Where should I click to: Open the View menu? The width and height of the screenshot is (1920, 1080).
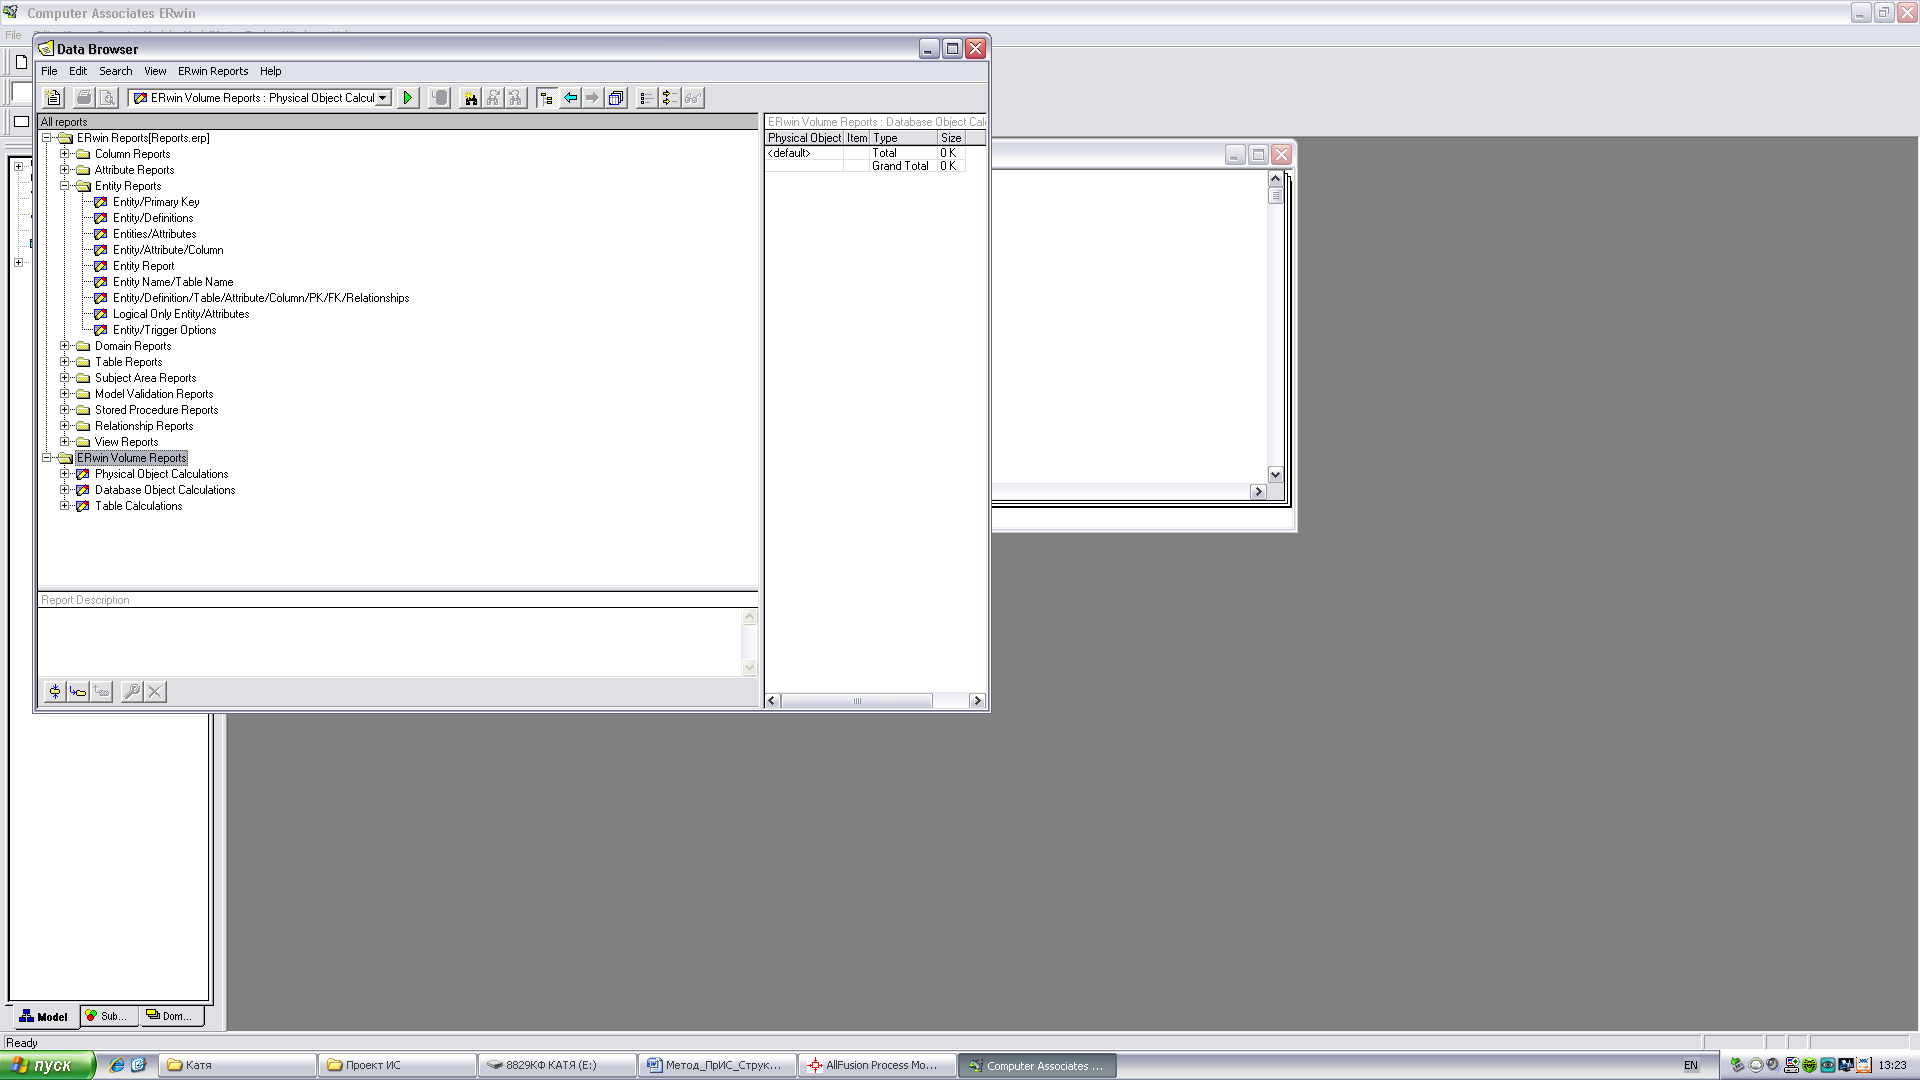[155, 71]
